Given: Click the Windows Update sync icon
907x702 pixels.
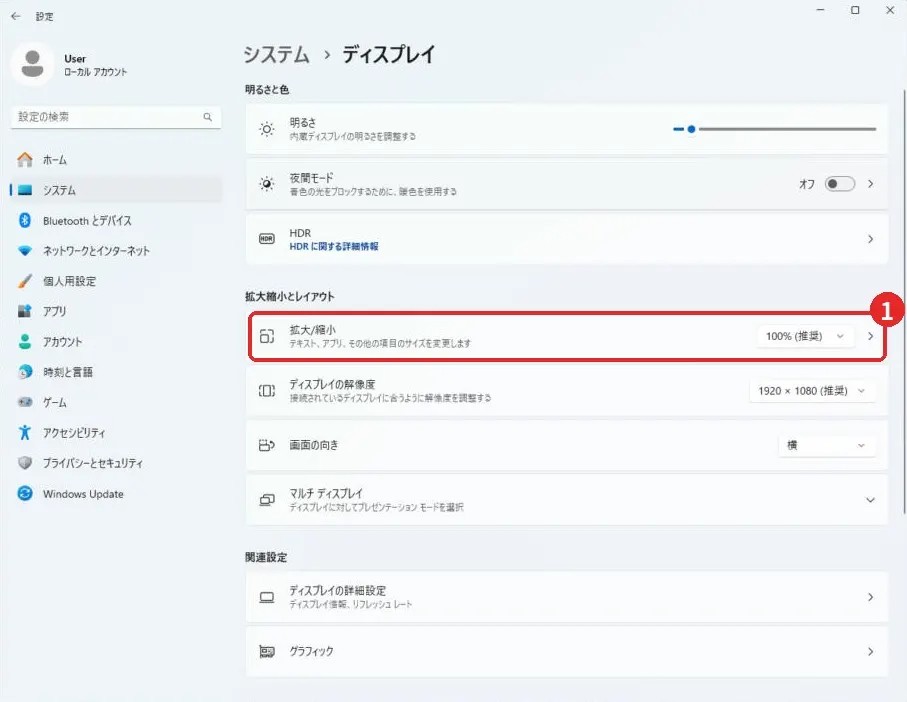Looking at the screenshot, I should [x=25, y=493].
